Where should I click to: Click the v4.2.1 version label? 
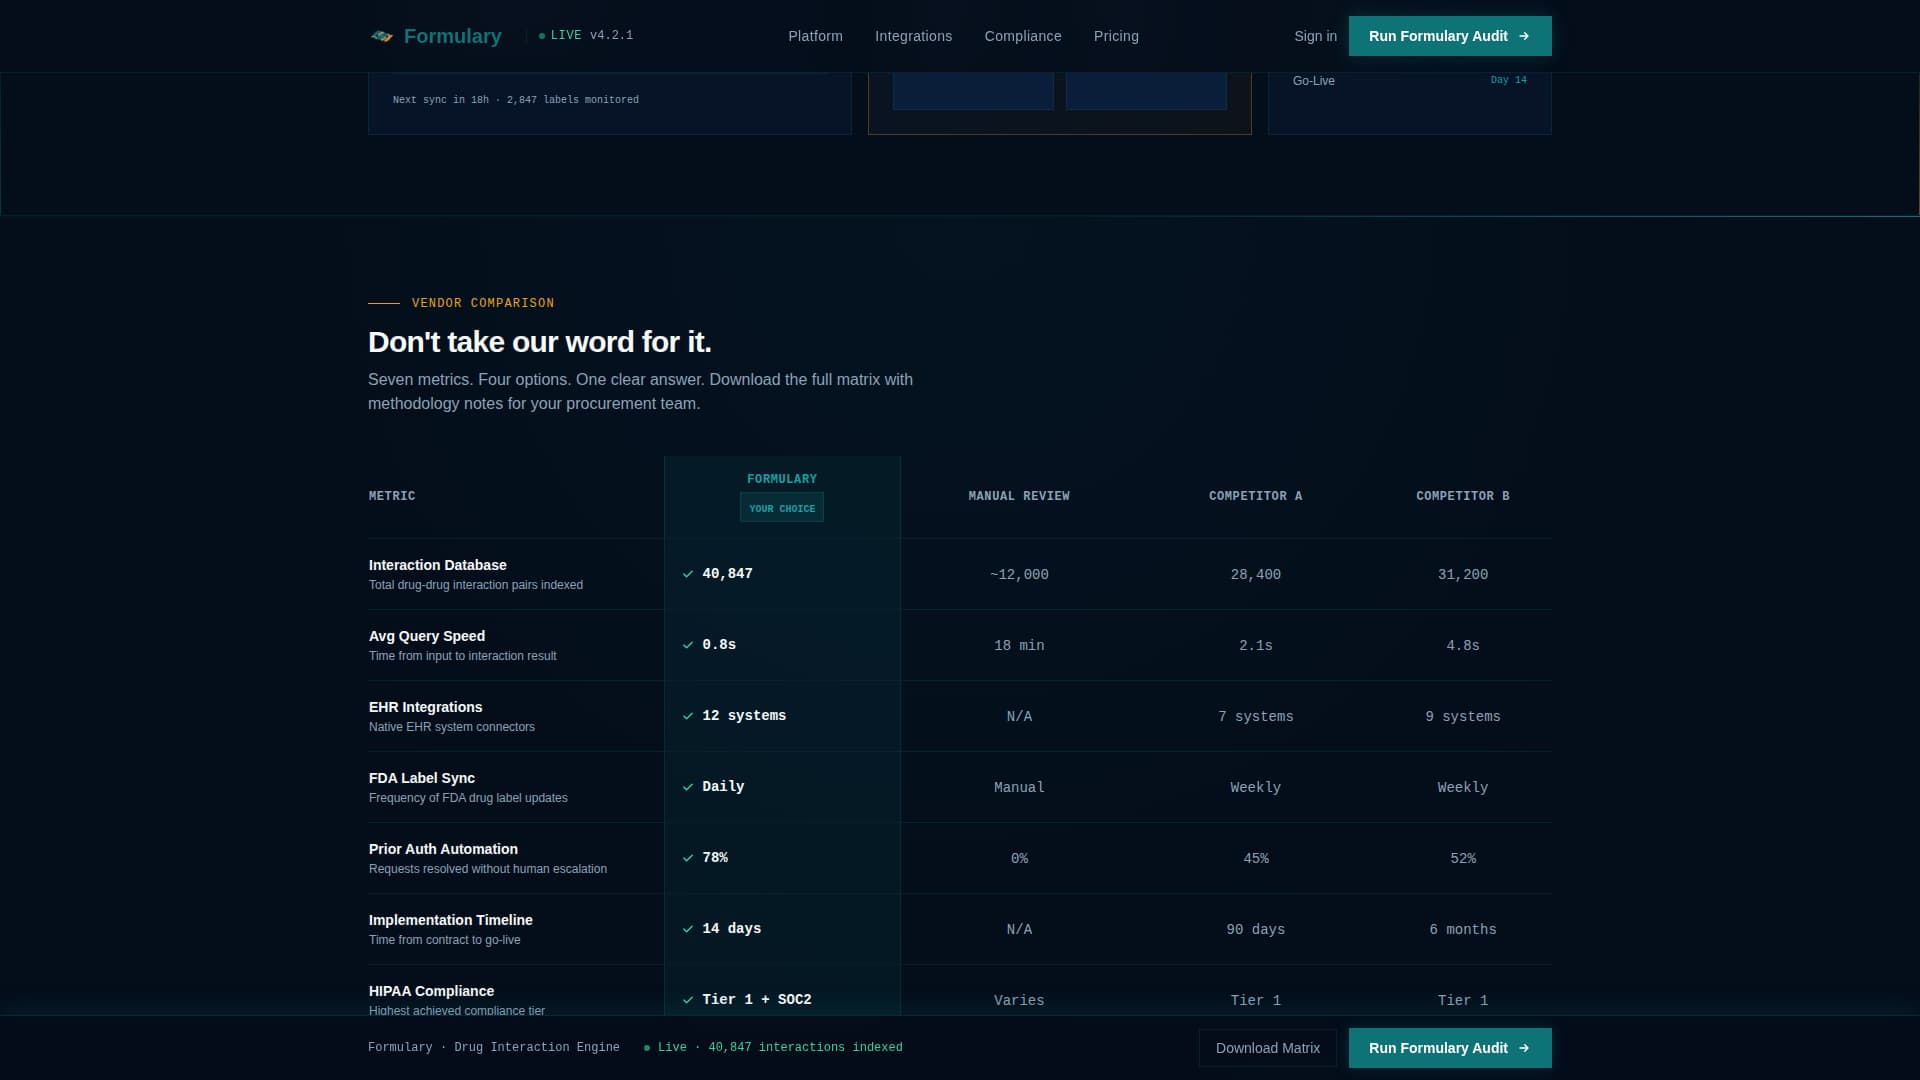click(611, 35)
